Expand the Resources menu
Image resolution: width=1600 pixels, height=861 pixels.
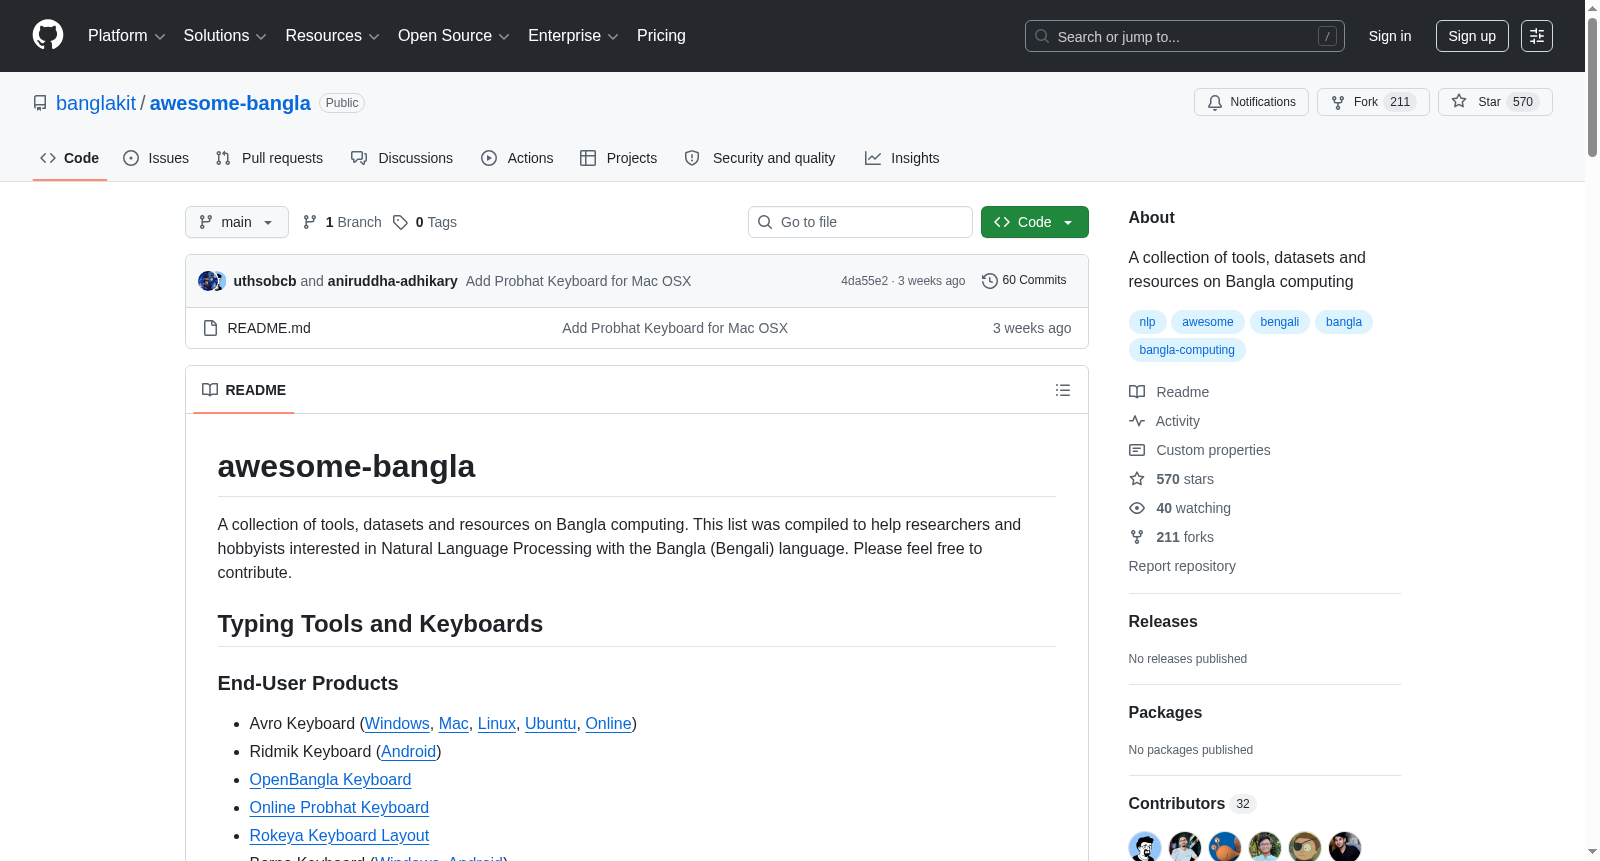click(x=332, y=36)
